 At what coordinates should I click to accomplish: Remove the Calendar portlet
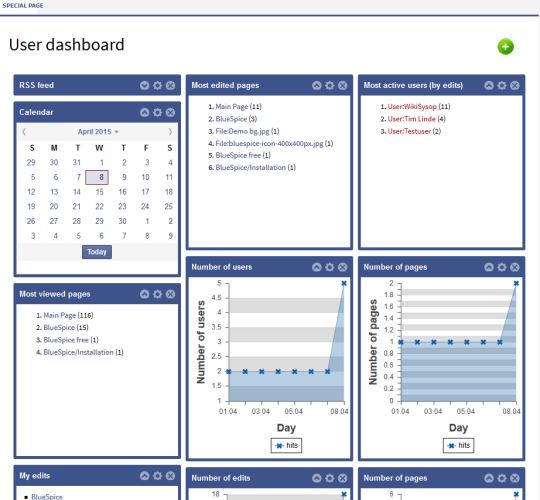coord(170,112)
